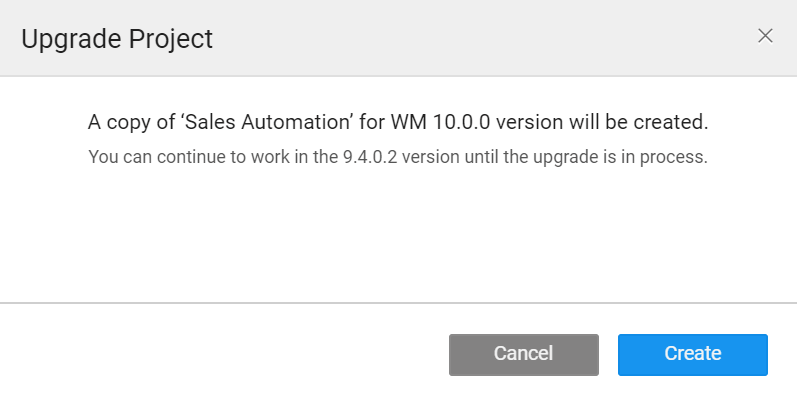The image size is (797, 406).
Task: Click the "Upgrade Project" dialog title
Action: point(117,39)
